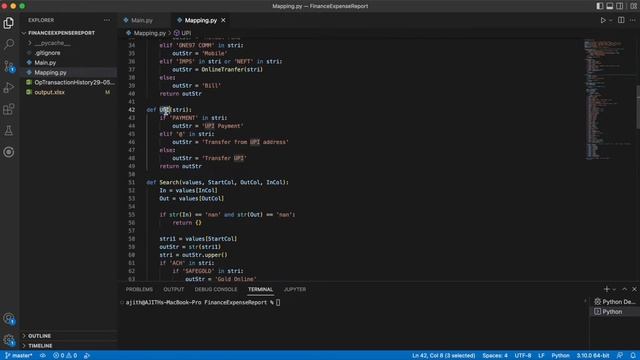Switch to the Main.py editor tab
This screenshot has height=360, width=640.
click(141, 20)
